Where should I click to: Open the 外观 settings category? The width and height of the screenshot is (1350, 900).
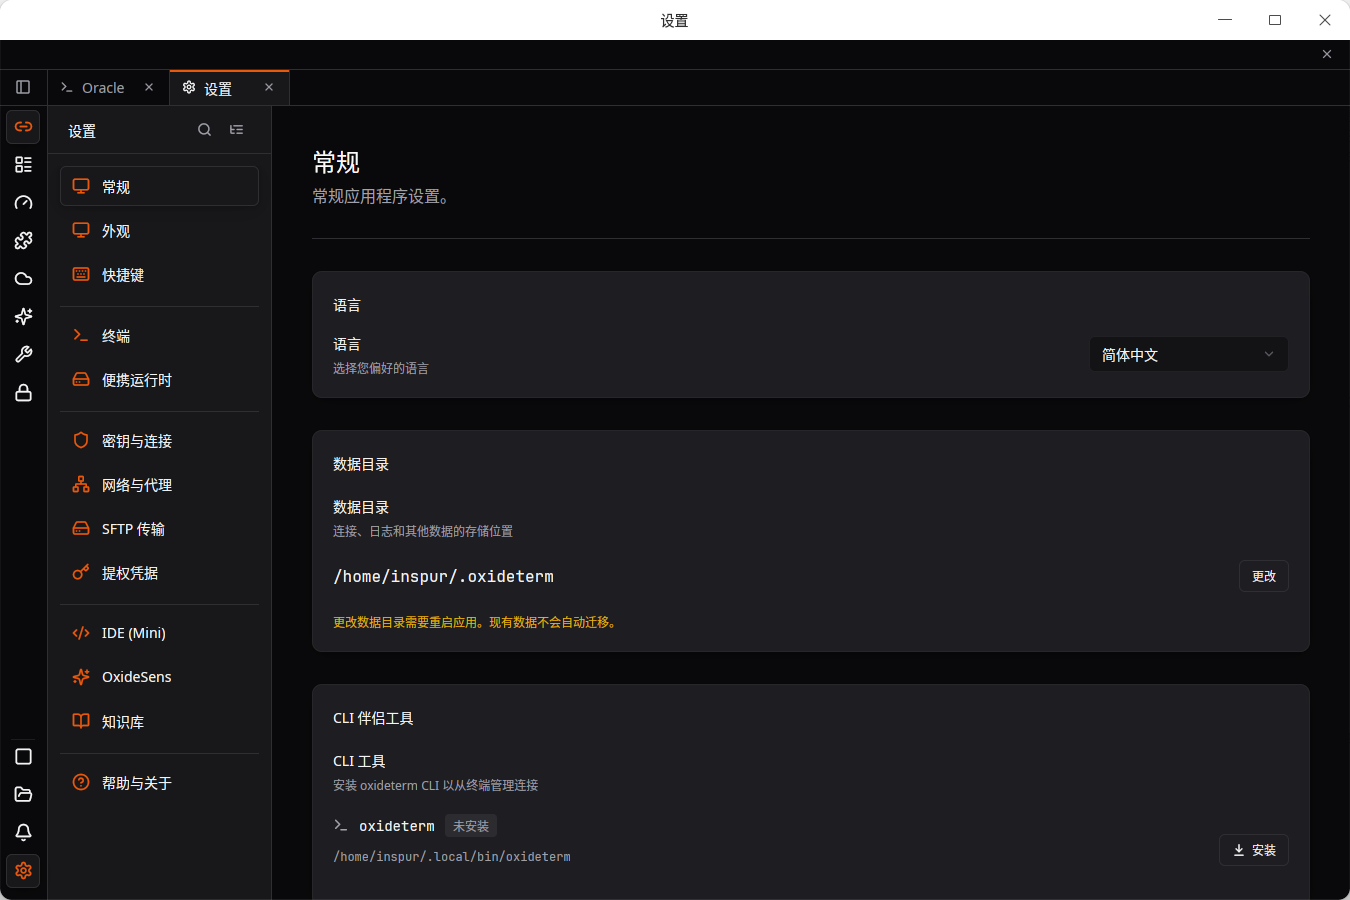pyautogui.click(x=159, y=230)
